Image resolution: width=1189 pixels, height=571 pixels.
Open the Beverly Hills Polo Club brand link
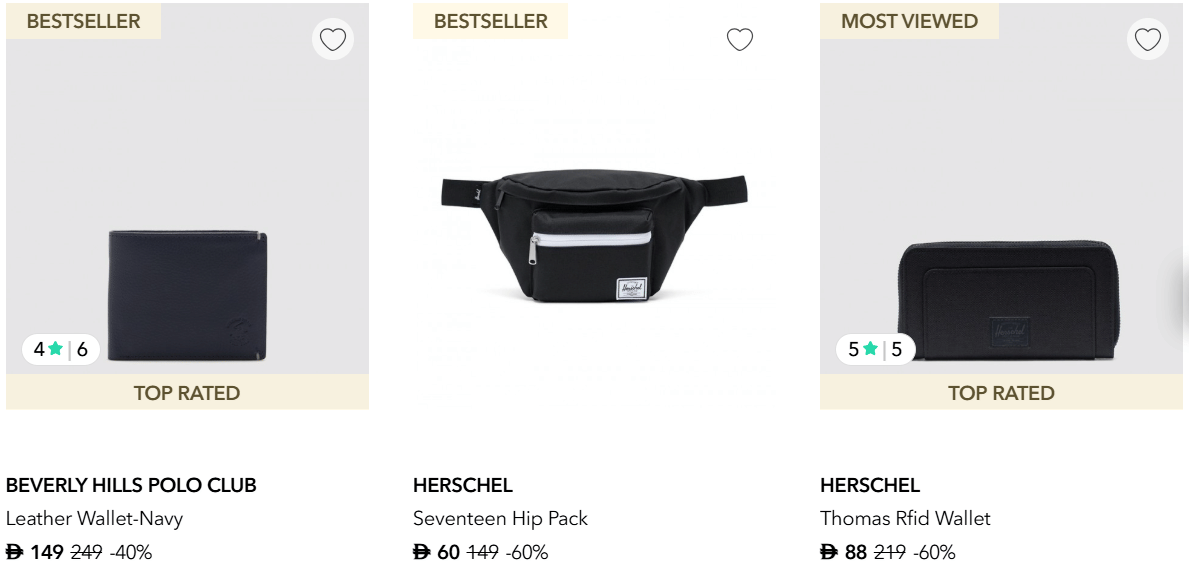131,485
